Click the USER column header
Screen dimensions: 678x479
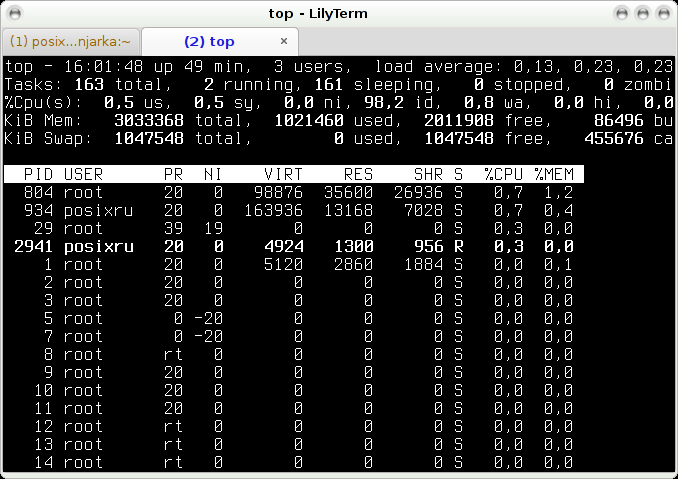point(83,174)
